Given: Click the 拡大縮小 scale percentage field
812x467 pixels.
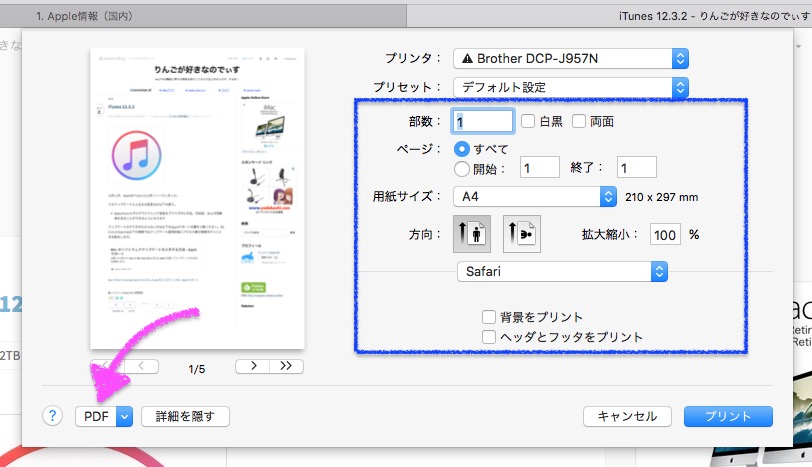Looking at the screenshot, I should (665, 235).
